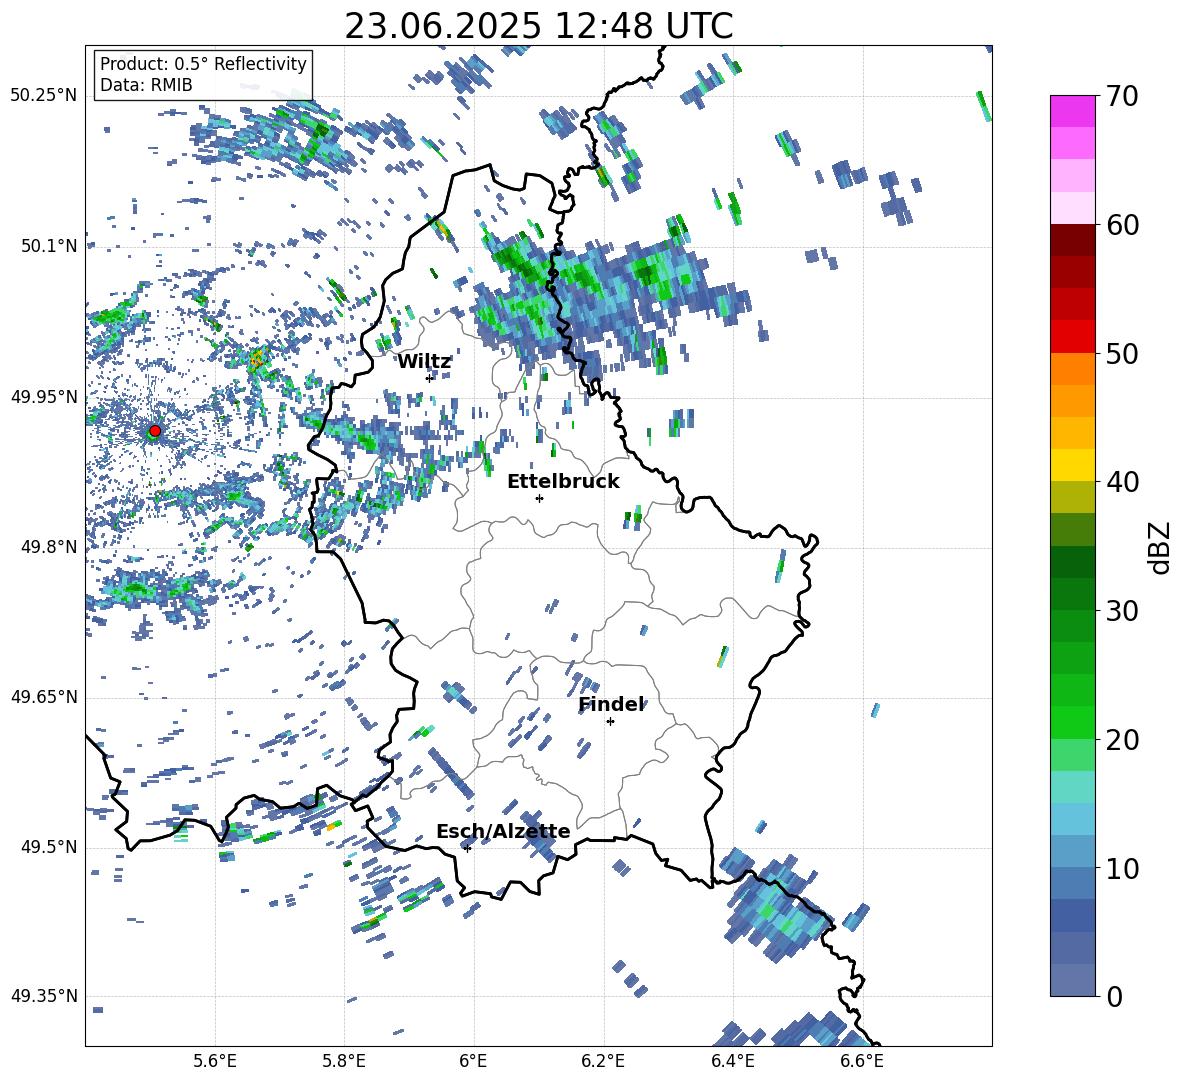Click the red radar site marker

point(155,431)
